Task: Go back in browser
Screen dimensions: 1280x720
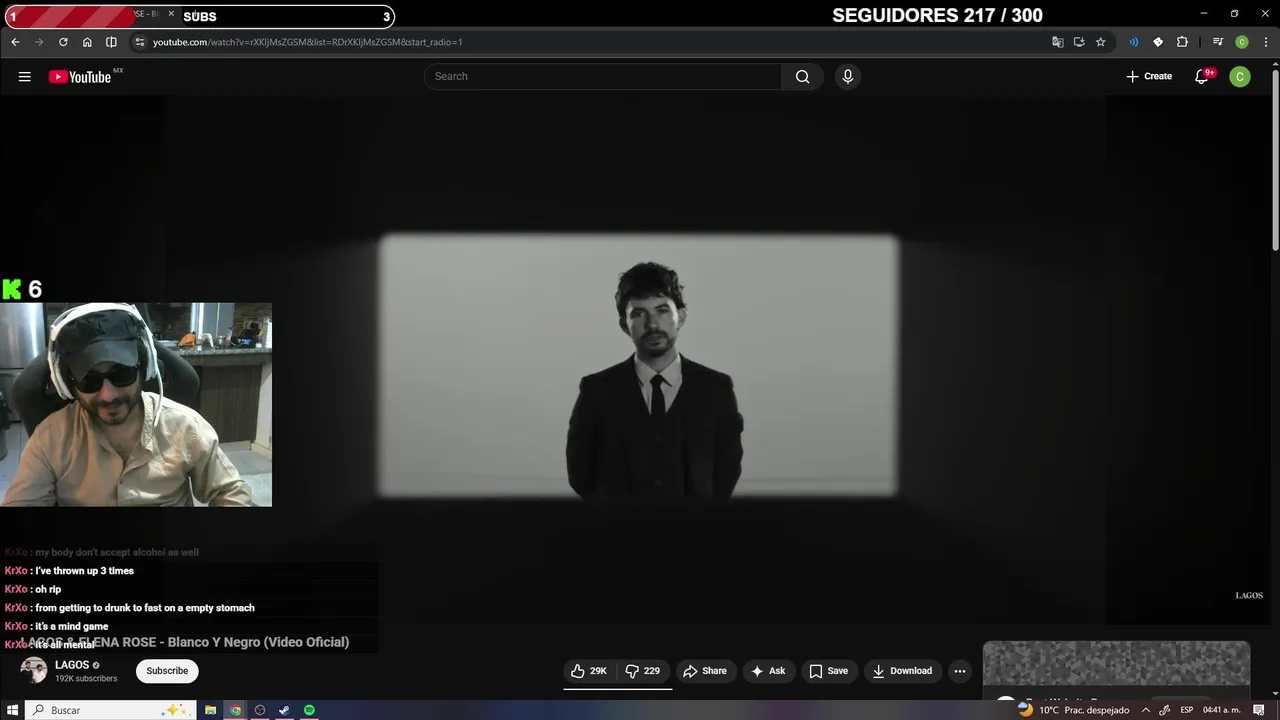Action: (15, 42)
